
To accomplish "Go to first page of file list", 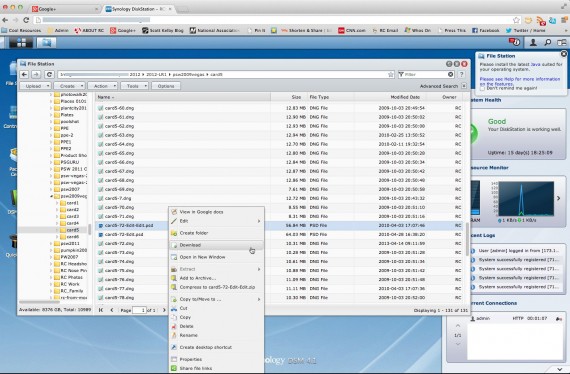I will [x=101, y=310].
